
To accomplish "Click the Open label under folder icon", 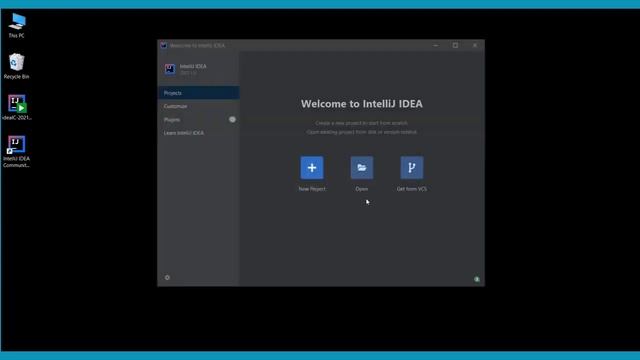I will 362,189.
